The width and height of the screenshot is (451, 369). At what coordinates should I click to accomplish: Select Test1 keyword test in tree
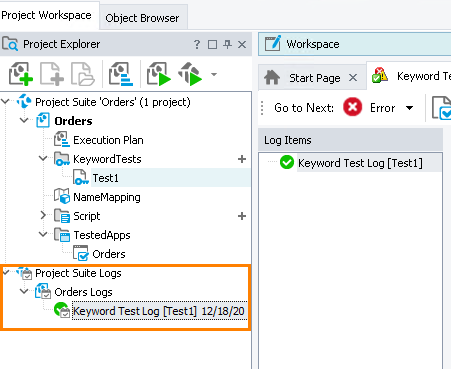pos(105,178)
